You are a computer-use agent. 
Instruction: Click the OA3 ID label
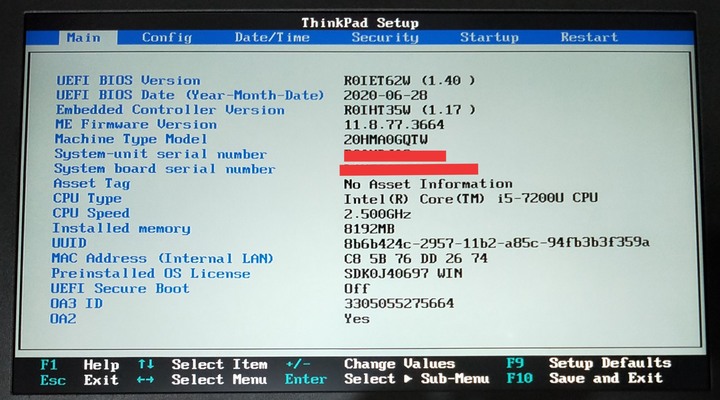[x=77, y=304]
